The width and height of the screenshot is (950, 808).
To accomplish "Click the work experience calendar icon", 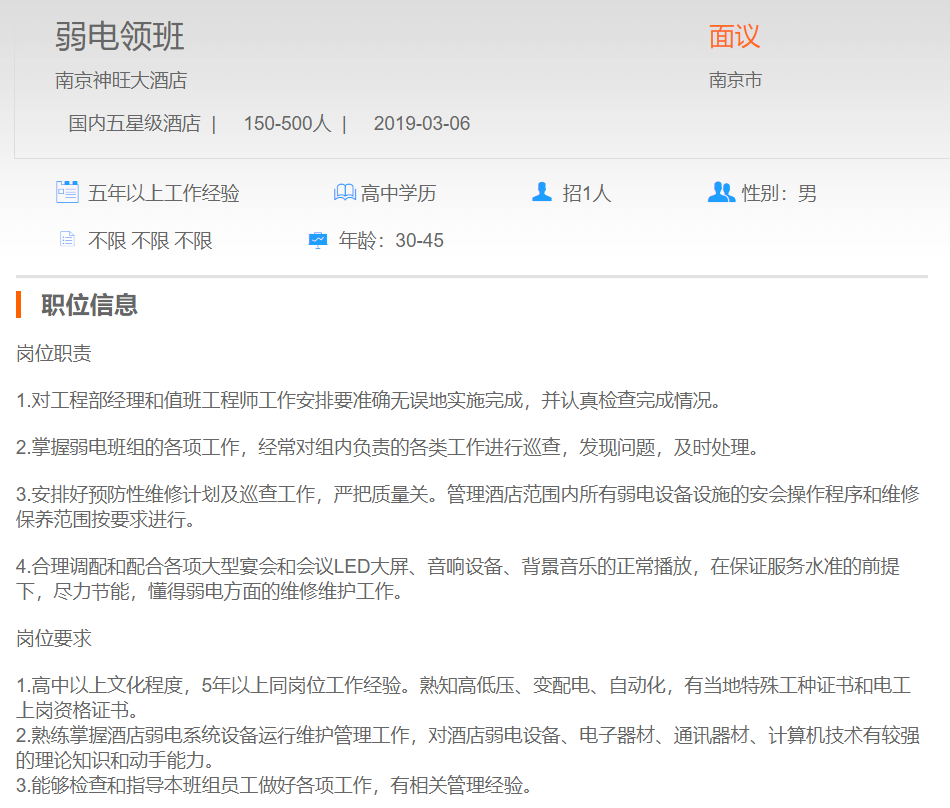I will [67, 192].
